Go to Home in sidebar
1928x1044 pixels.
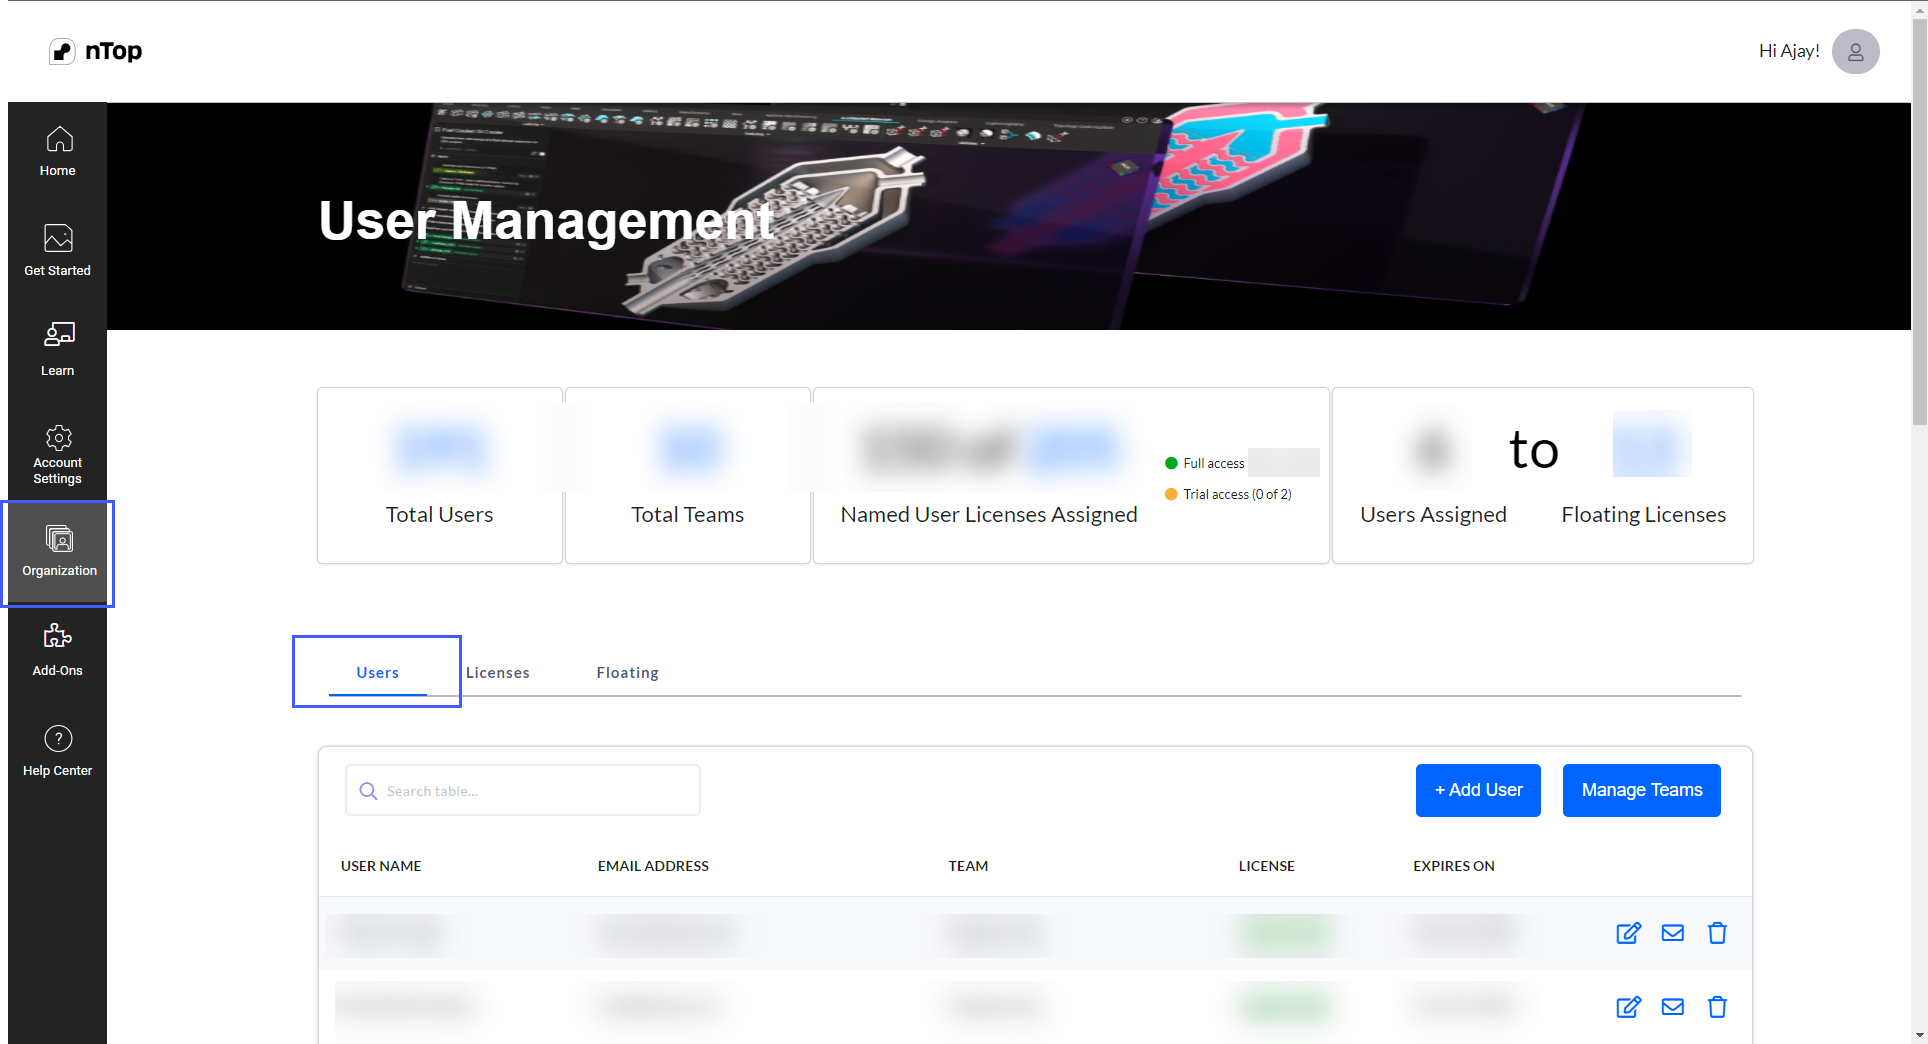[x=58, y=152]
